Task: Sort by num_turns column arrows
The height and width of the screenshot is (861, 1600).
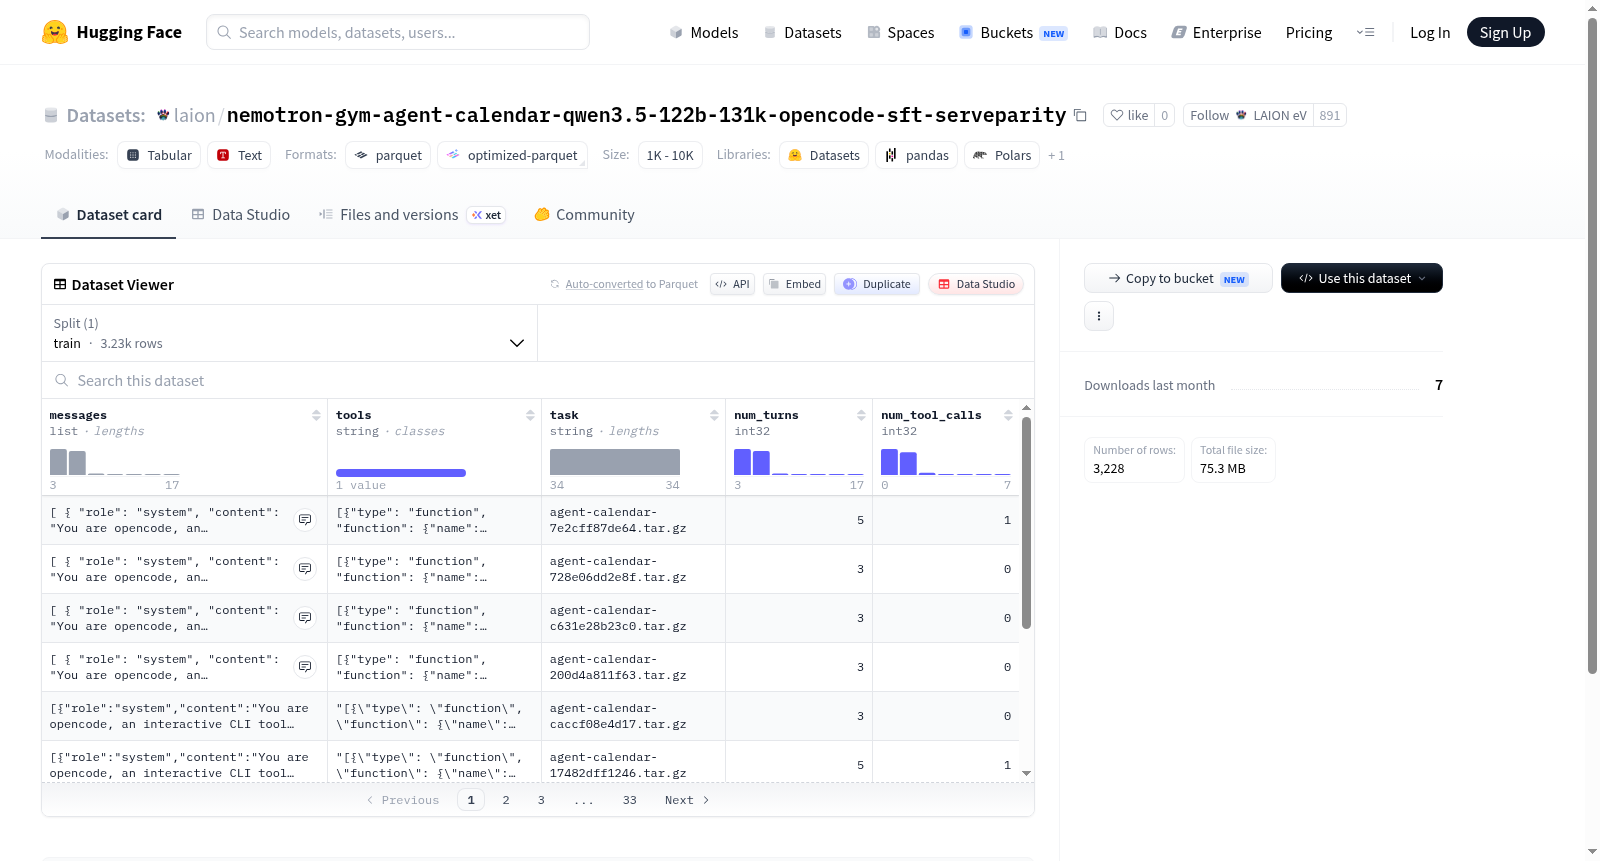Action: [861, 415]
